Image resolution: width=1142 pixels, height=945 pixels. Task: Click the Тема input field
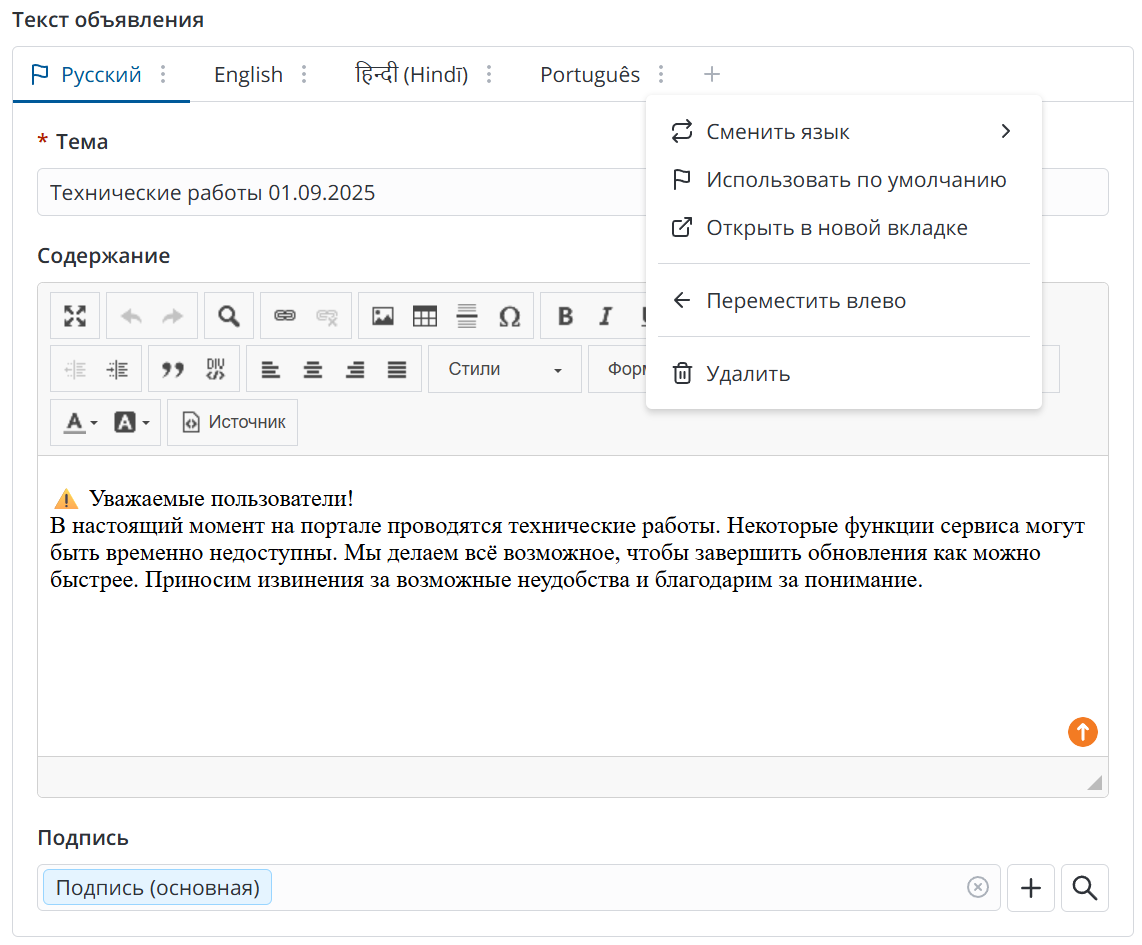coord(340,193)
